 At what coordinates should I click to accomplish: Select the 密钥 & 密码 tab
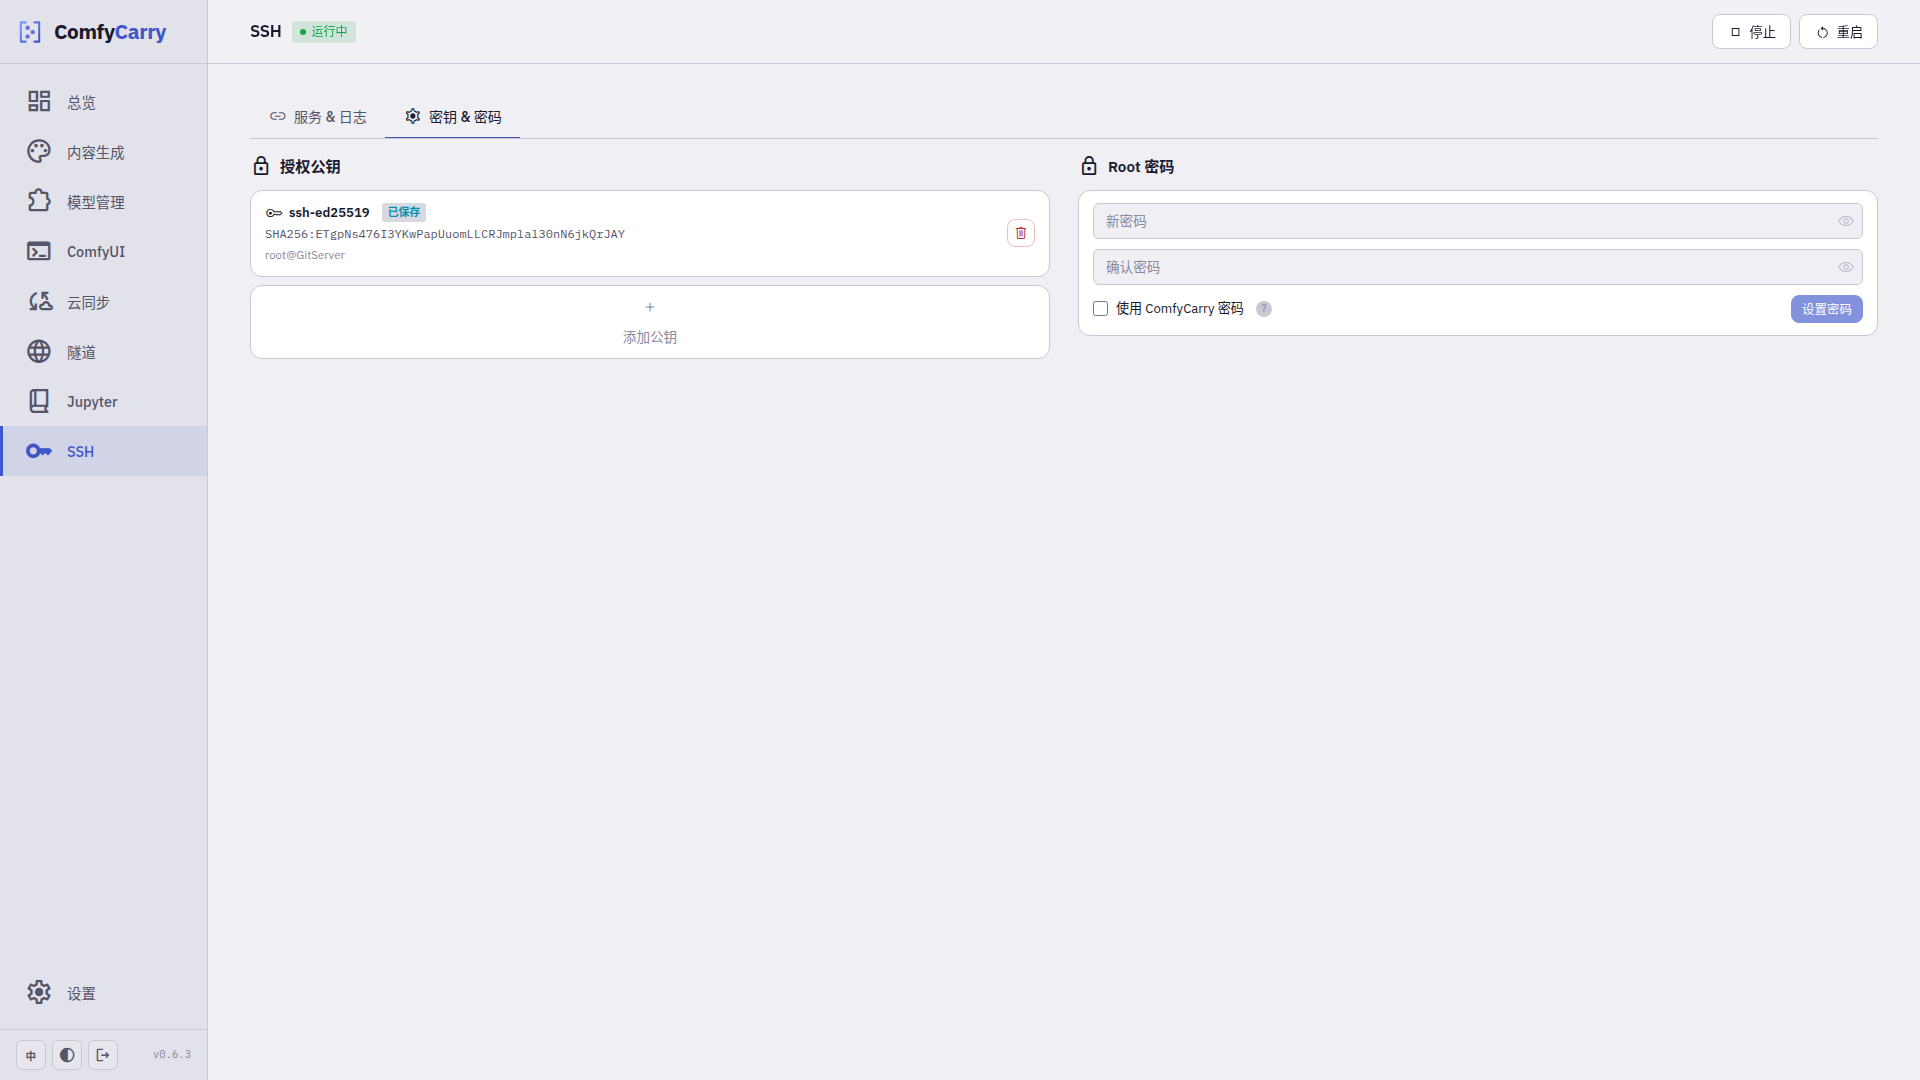[453, 117]
